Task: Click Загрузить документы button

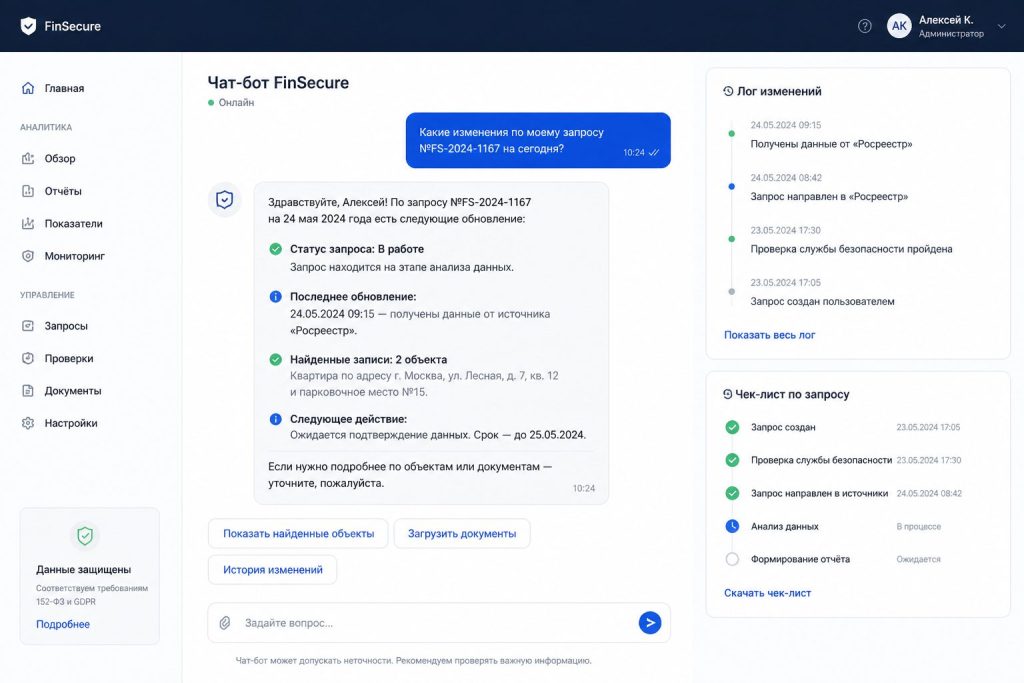Action: (462, 533)
